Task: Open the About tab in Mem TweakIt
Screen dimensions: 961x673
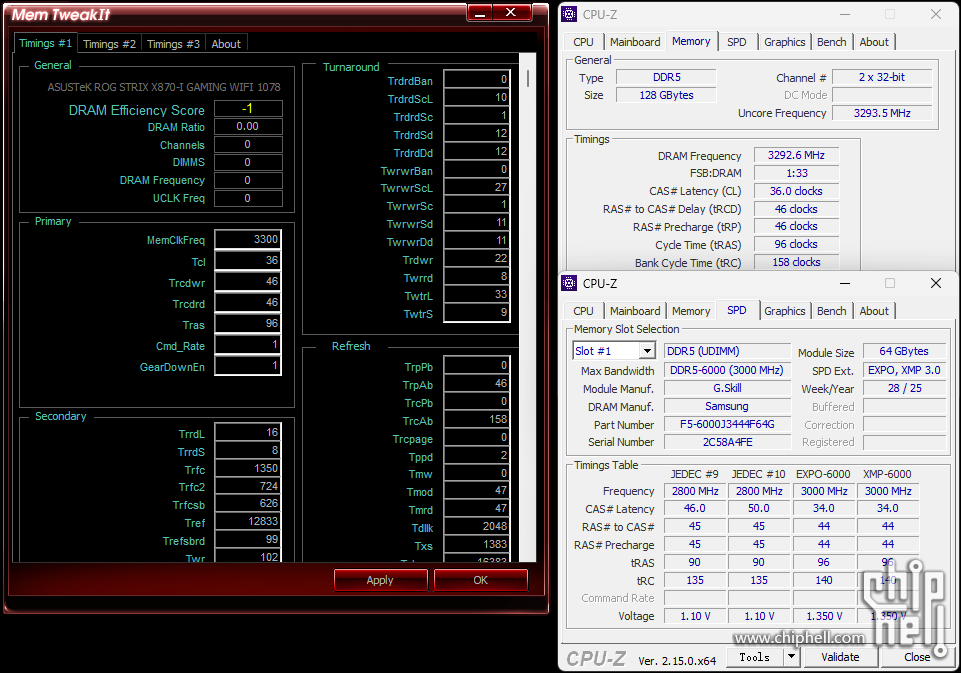Action: coord(226,44)
